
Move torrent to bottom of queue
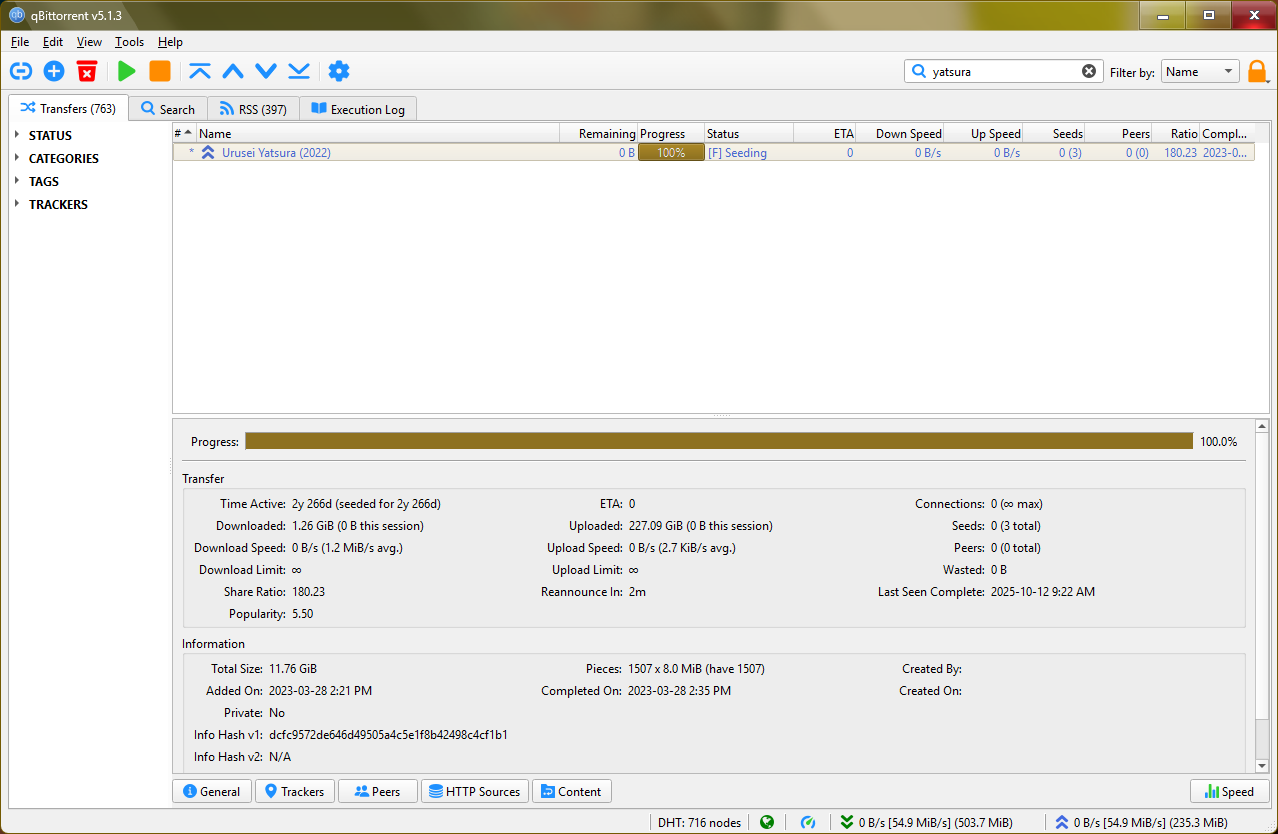[299, 71]
